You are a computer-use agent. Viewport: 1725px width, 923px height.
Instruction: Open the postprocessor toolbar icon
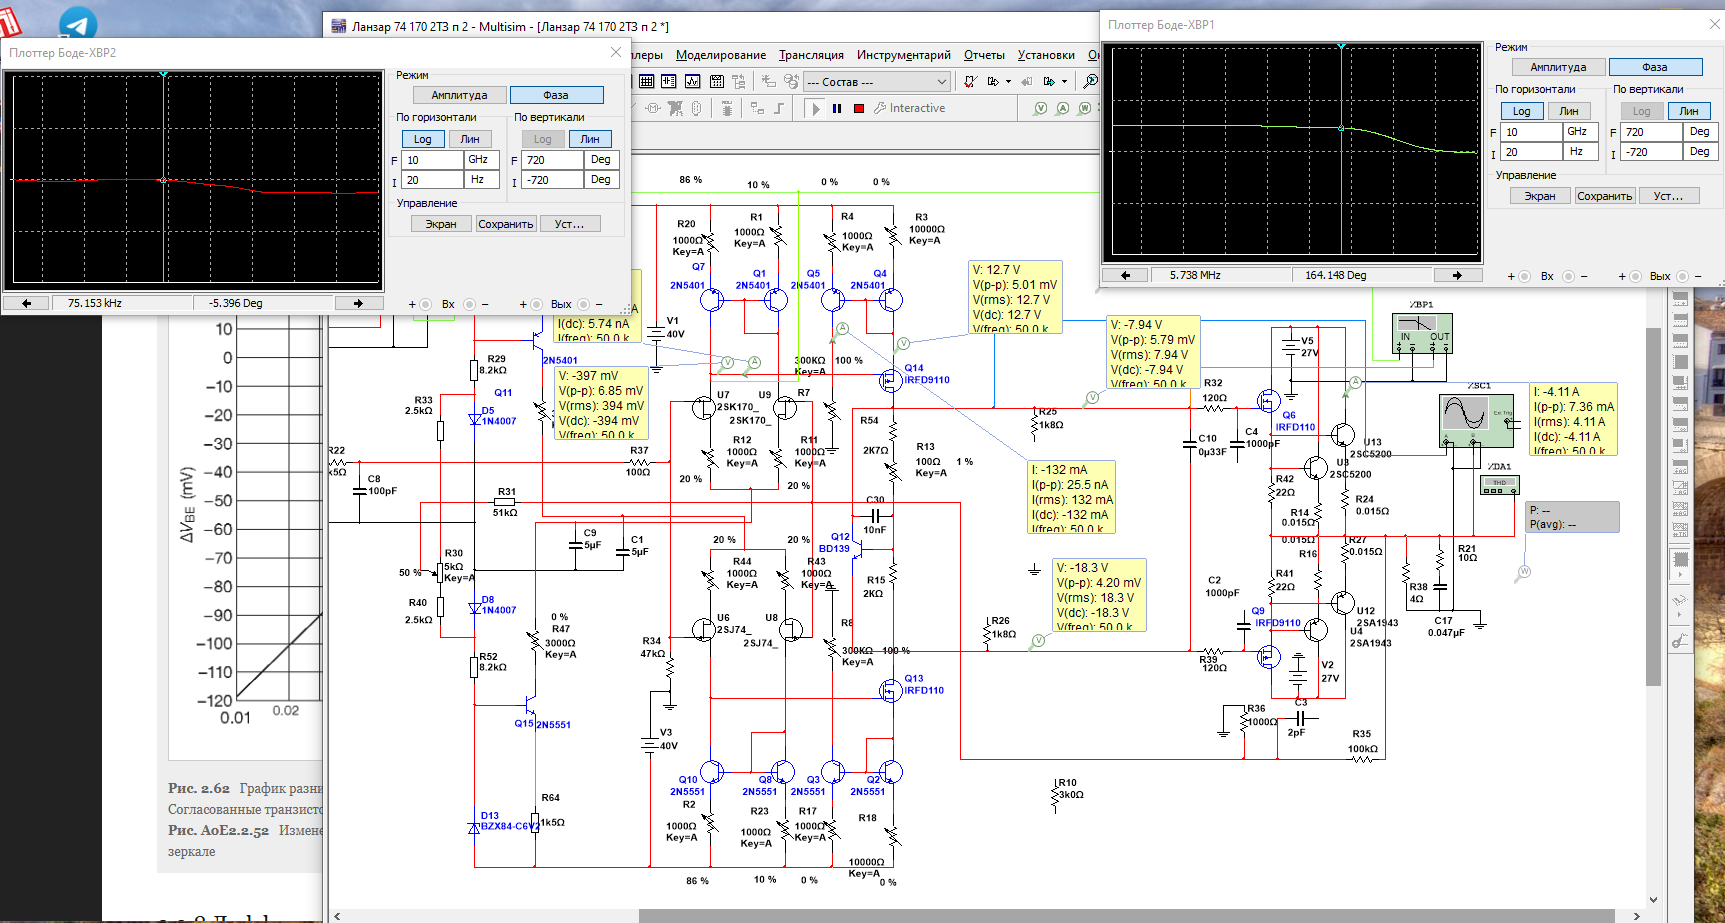pos(717,81)
